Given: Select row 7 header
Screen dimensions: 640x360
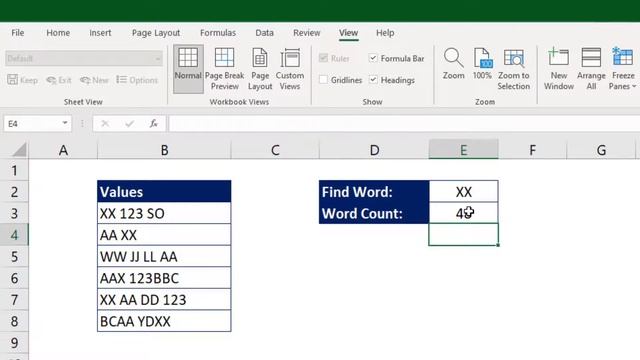Looking at the screenshot, I should point(14,300).
